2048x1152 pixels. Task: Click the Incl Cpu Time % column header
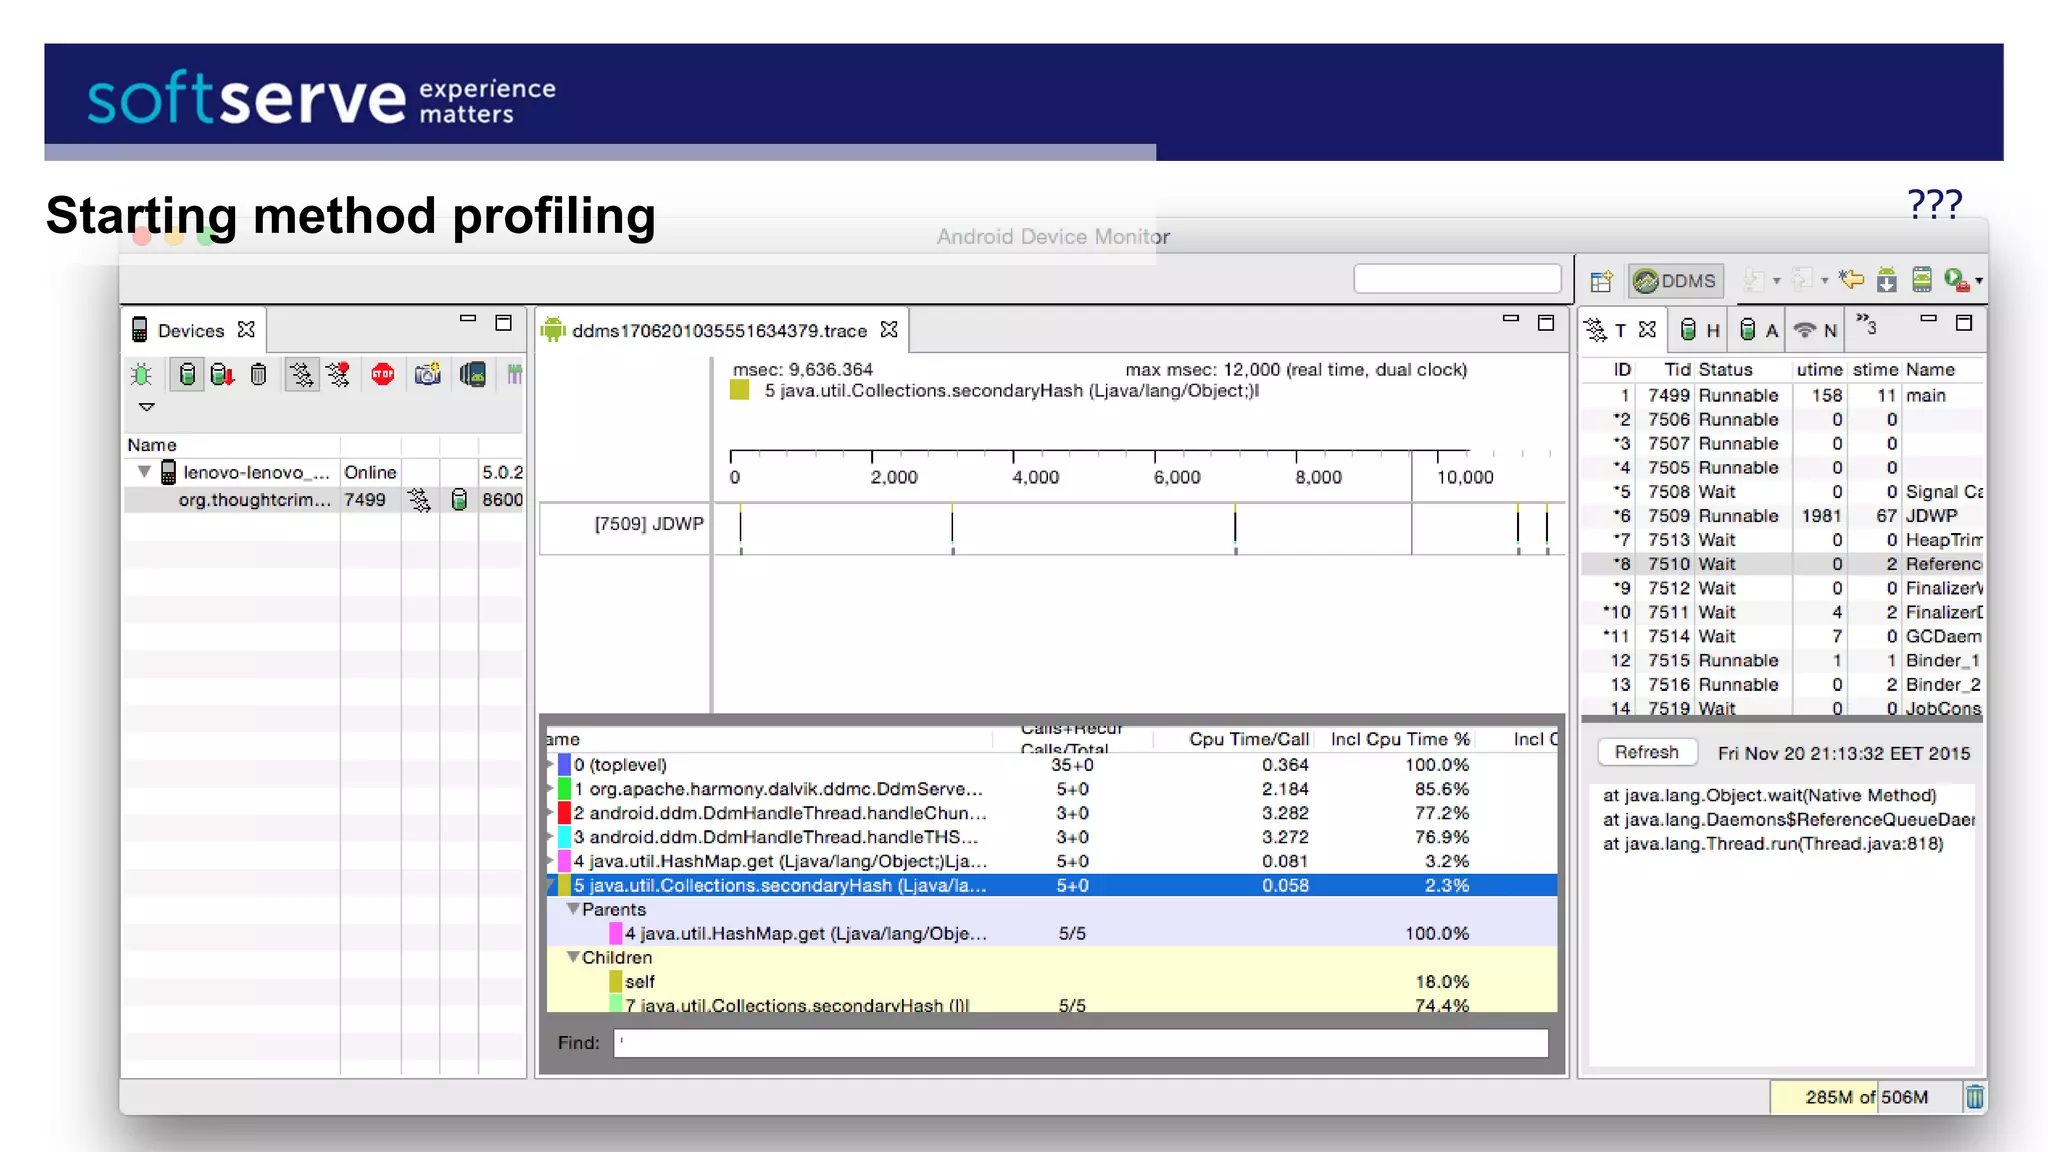click(x=1400, y=739)
